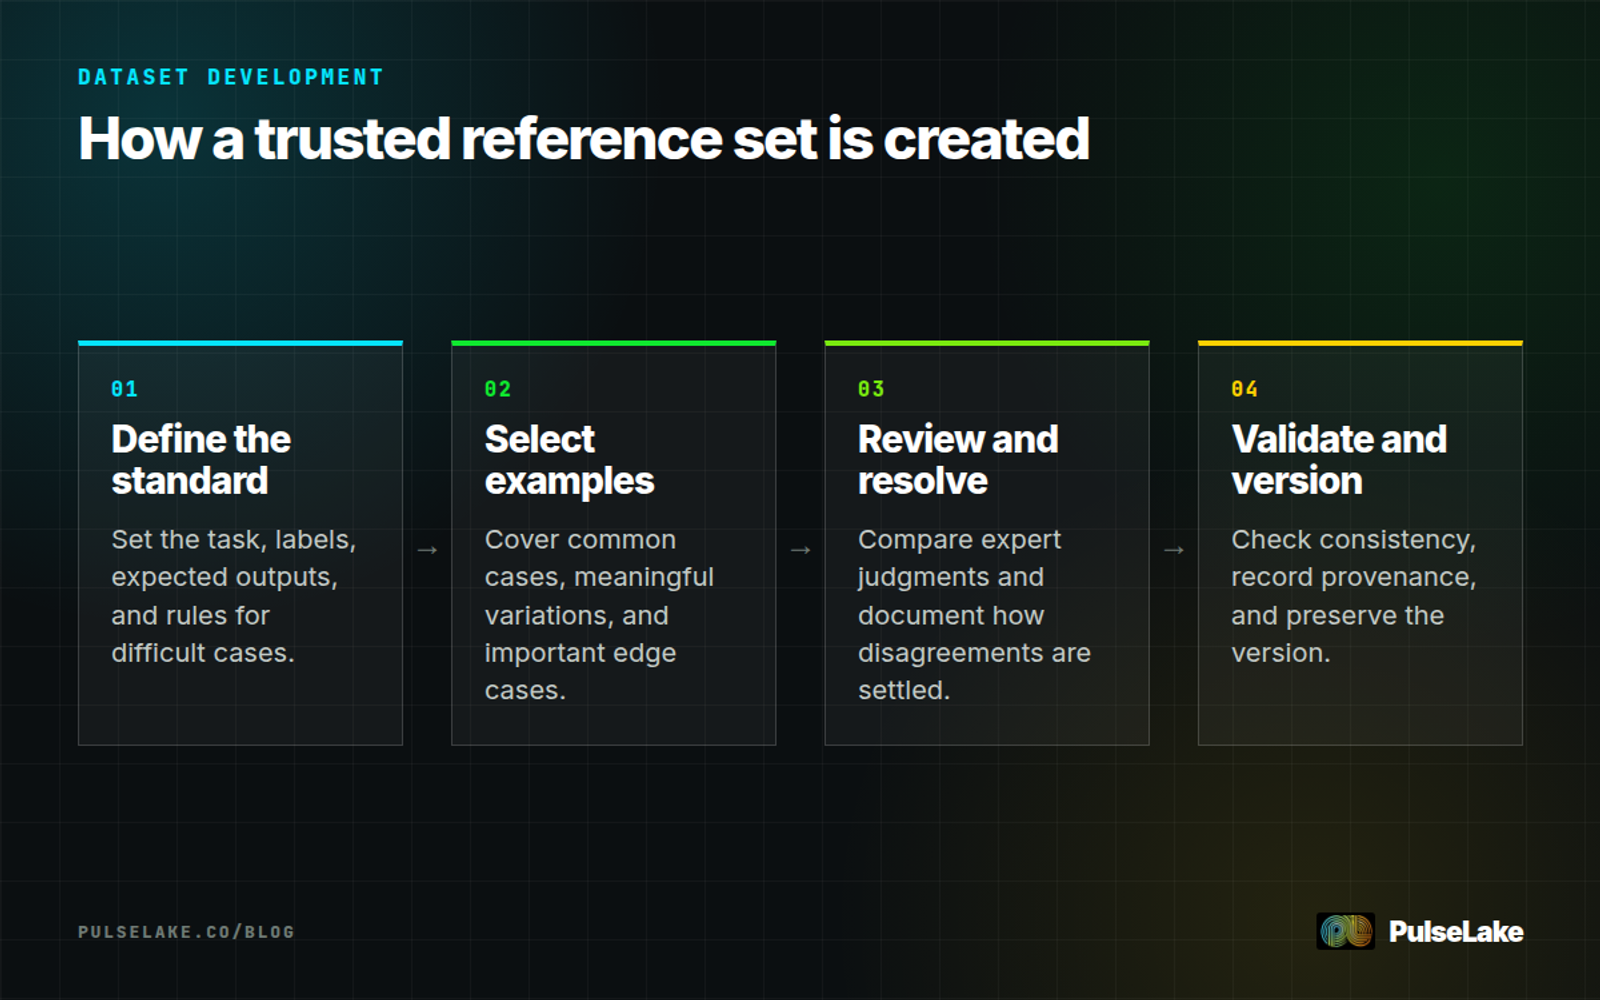Click the PulseLake brand name

point(1455,932)
